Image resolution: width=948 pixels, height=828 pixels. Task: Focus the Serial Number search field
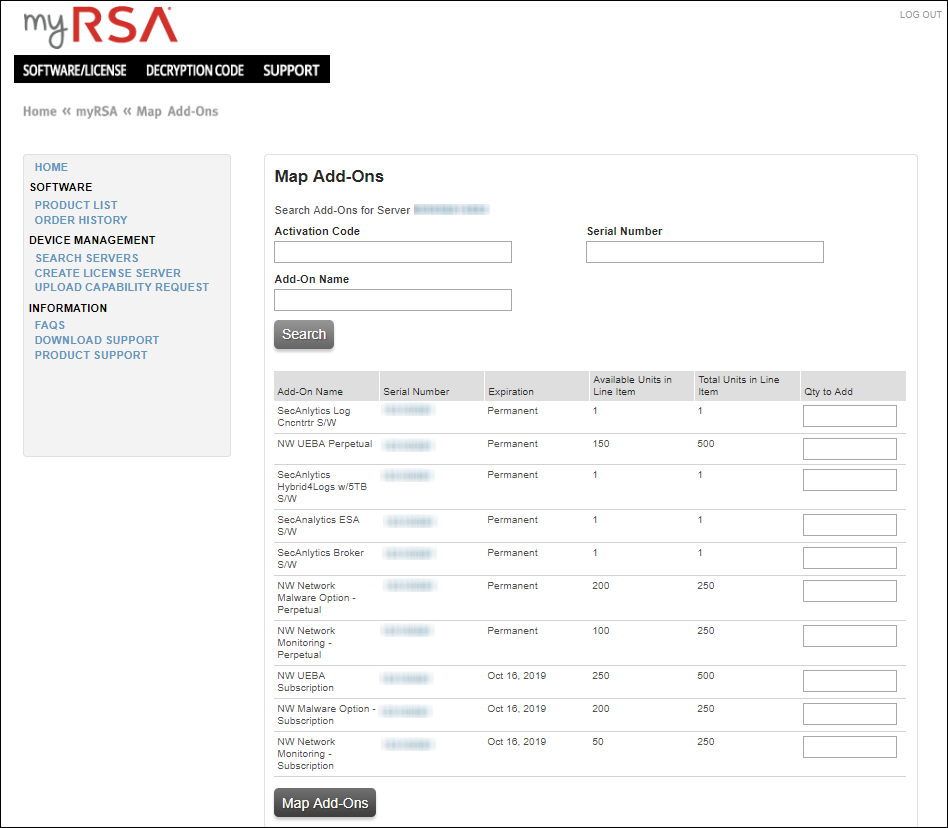tap(705, 252)
